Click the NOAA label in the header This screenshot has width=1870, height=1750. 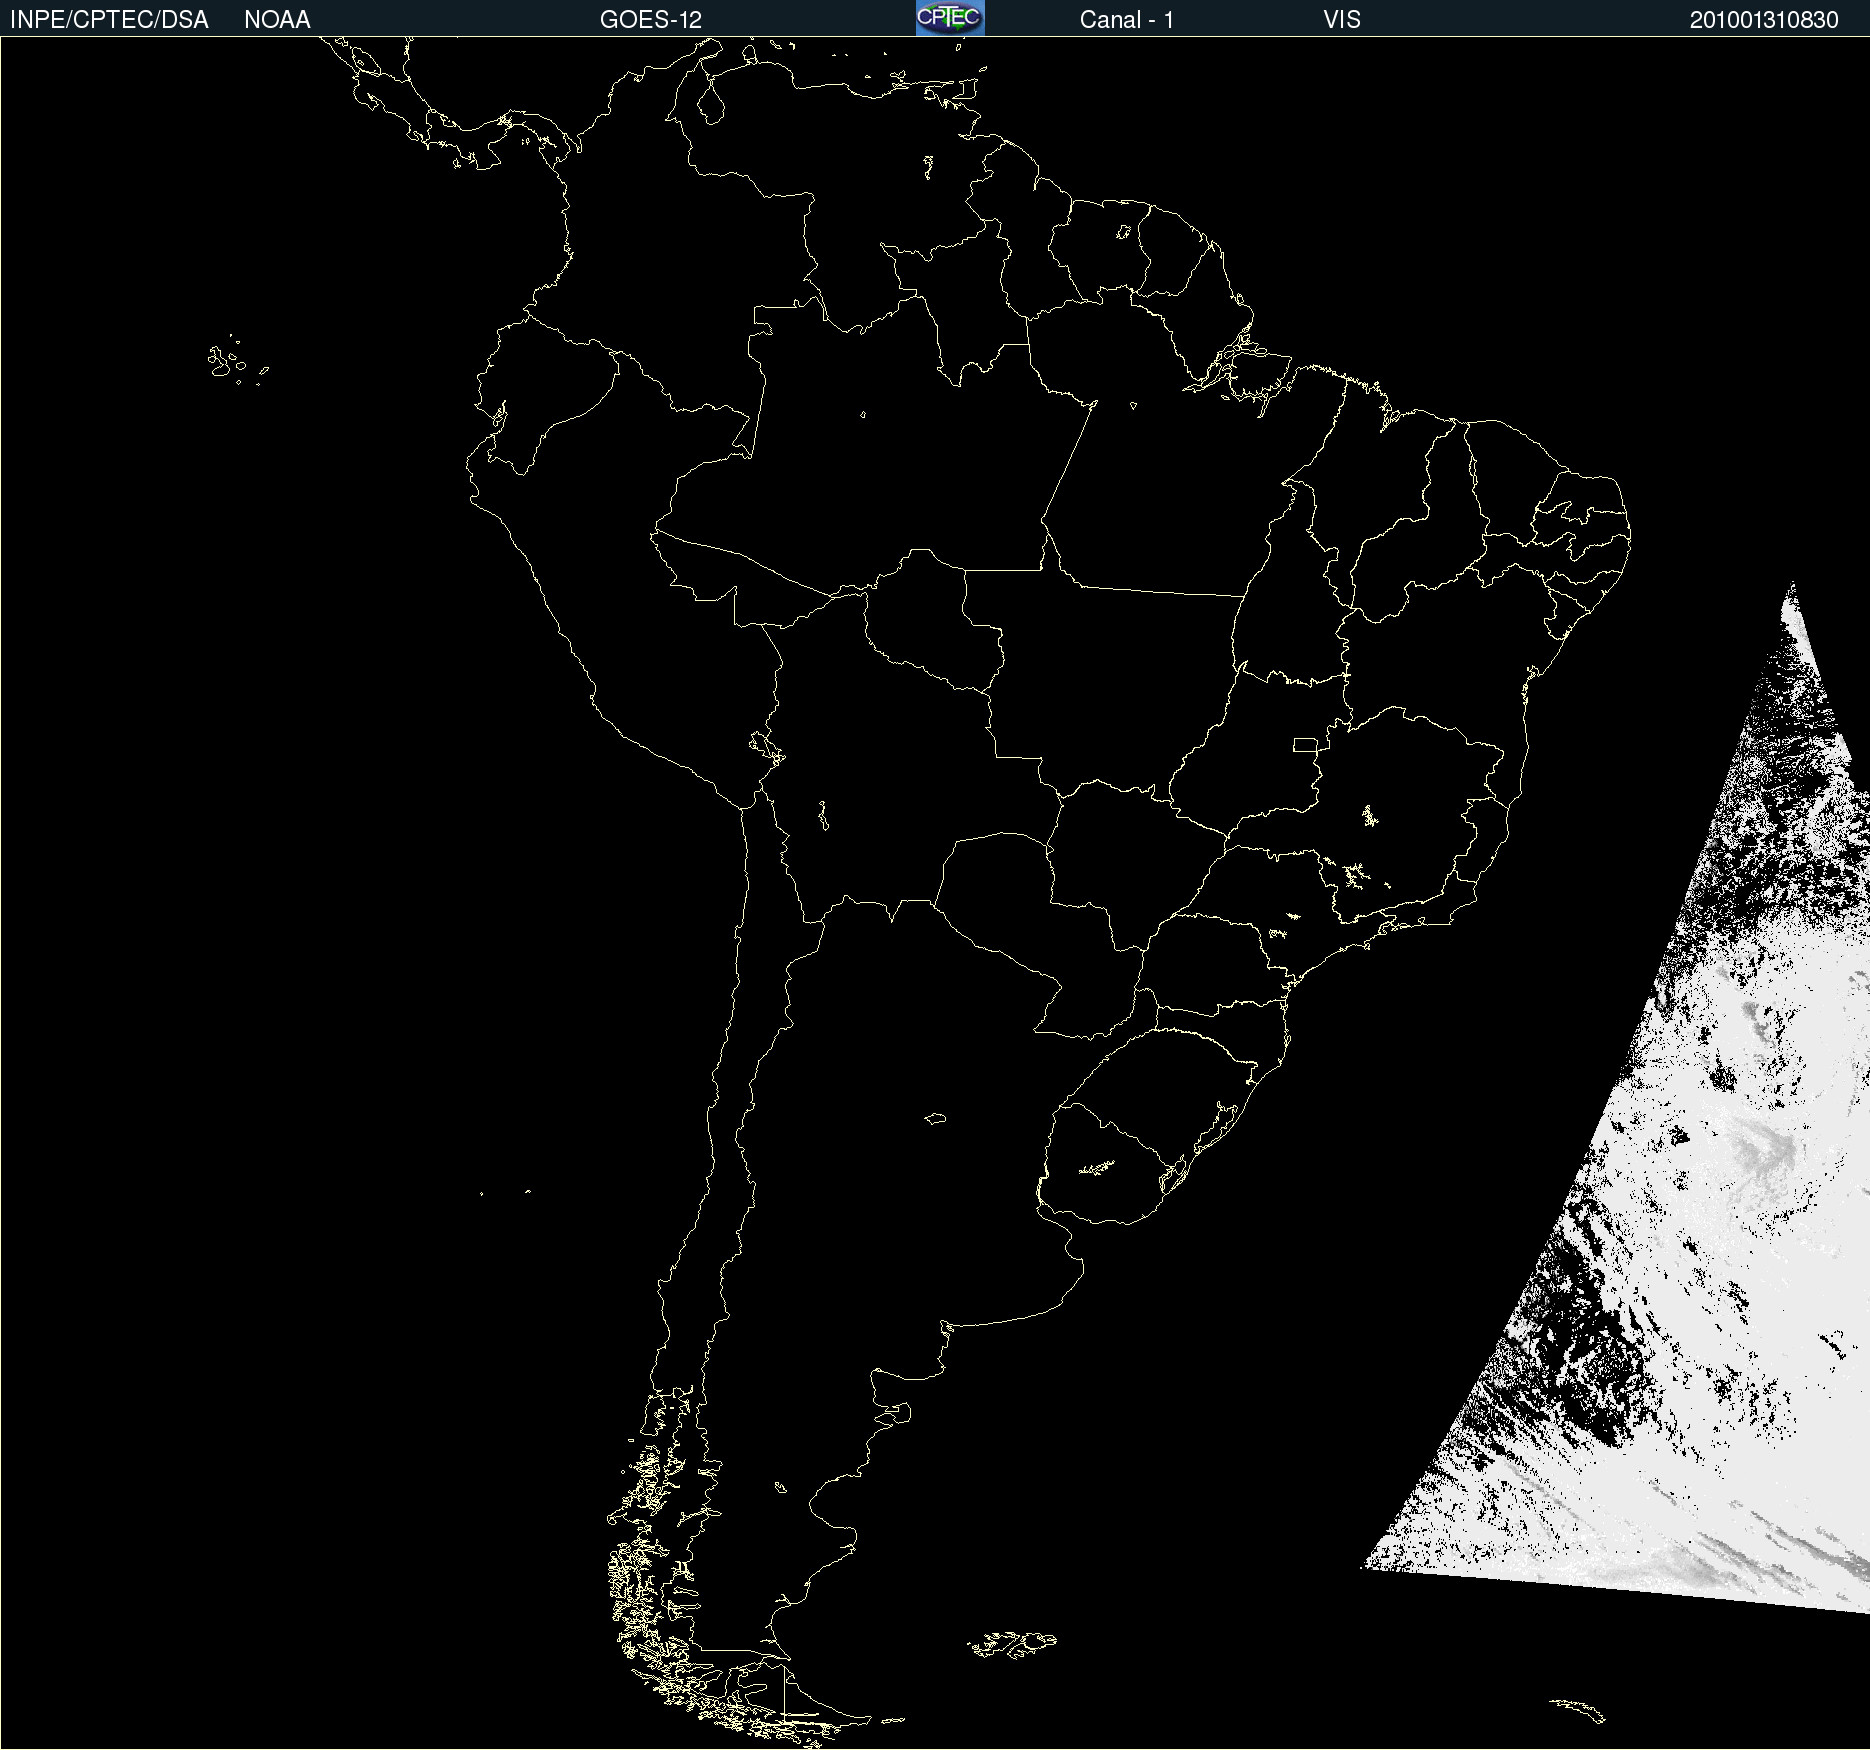click(277, 20)
